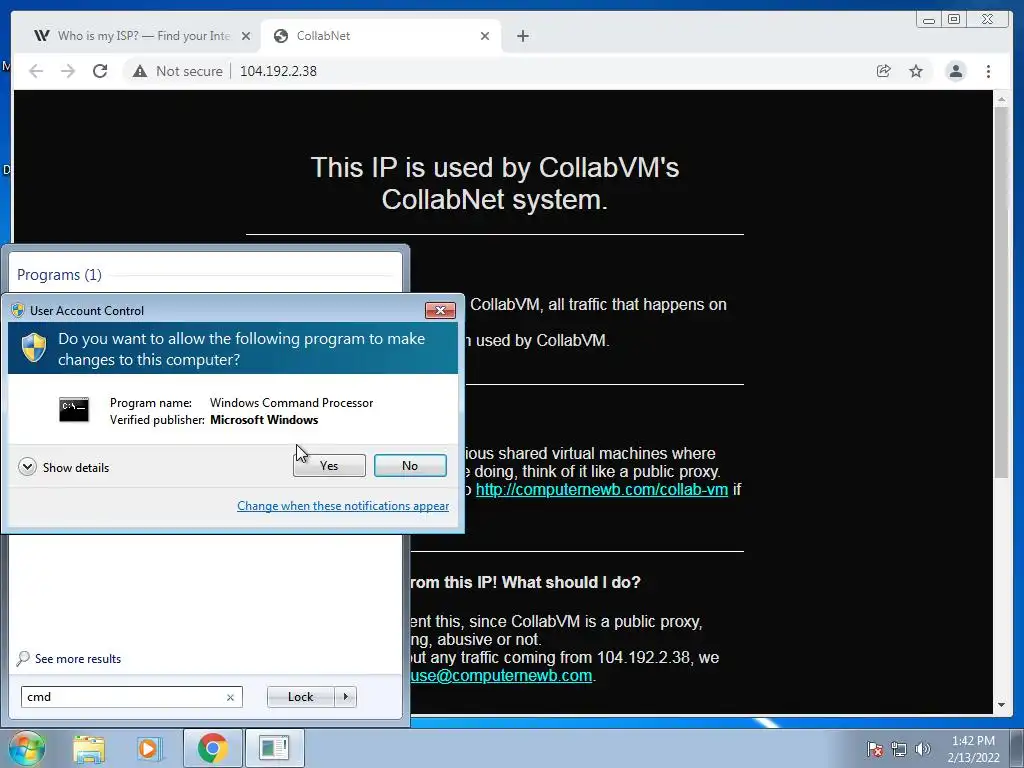Click the rightmost taskbar program icon
The height and width of the screenshot is (768, 1024).
(x=274, y=748)
